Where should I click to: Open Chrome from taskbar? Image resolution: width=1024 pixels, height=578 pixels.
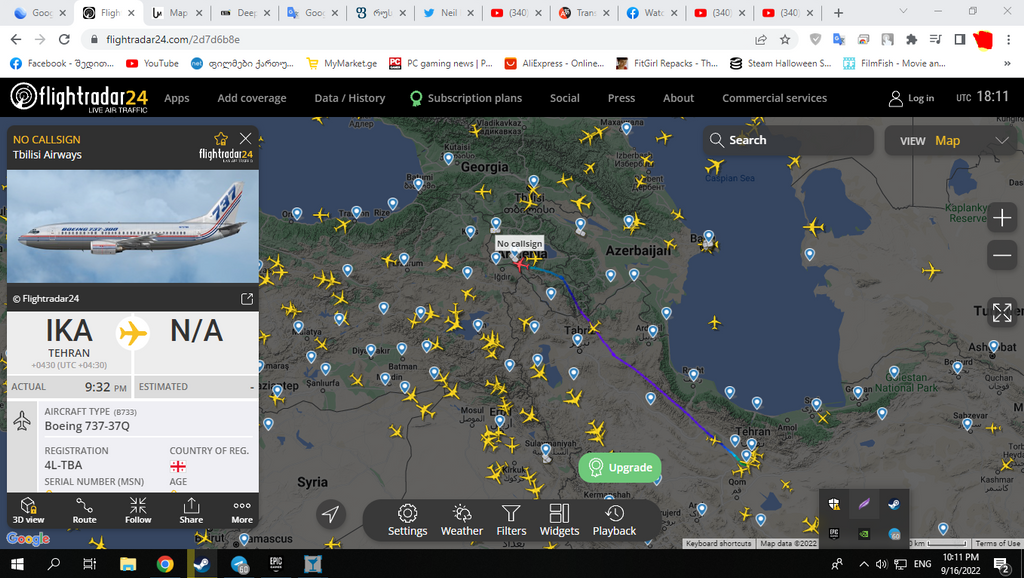pyautogui.click(x=165, y=564)
